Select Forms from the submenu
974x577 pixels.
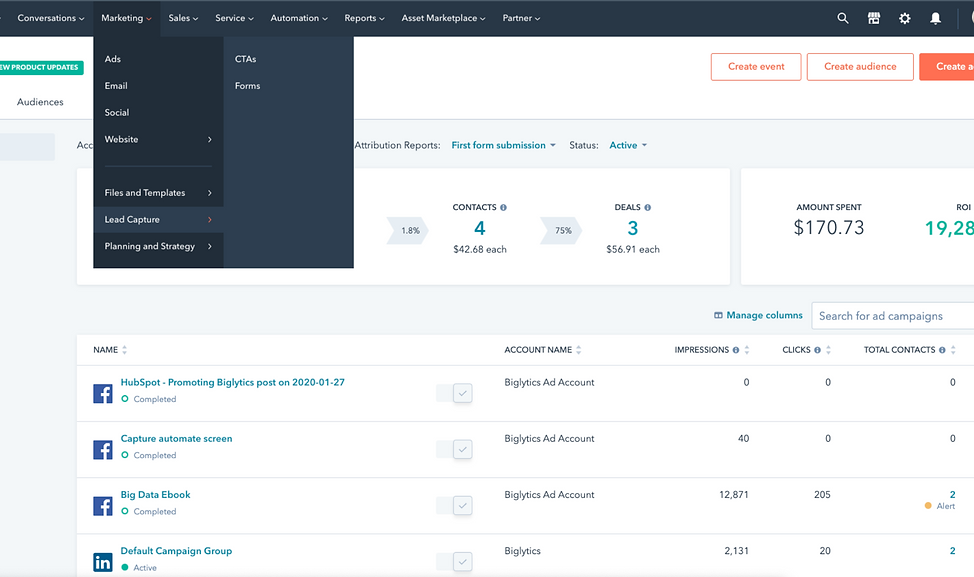(x=246, y=85)
